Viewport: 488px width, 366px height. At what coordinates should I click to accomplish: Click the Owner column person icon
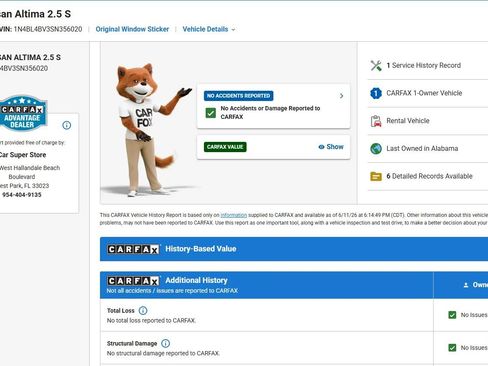(466, 285)
